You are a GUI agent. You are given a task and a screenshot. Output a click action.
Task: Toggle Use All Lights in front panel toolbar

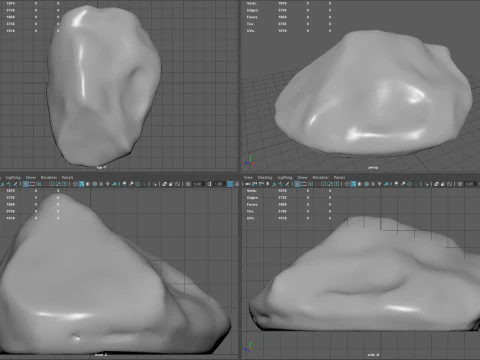click(108, 184)
